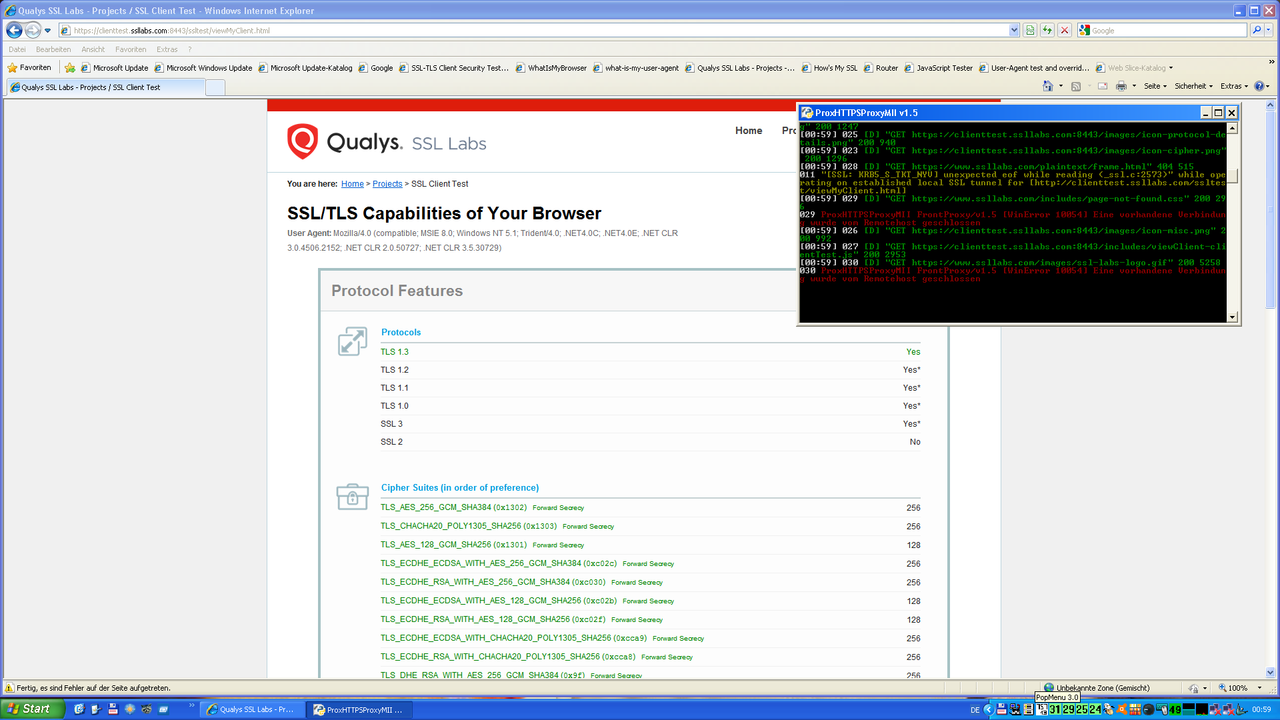
Task: Click the TLS 1.3 protocol row text
Action: pos(394,352)
